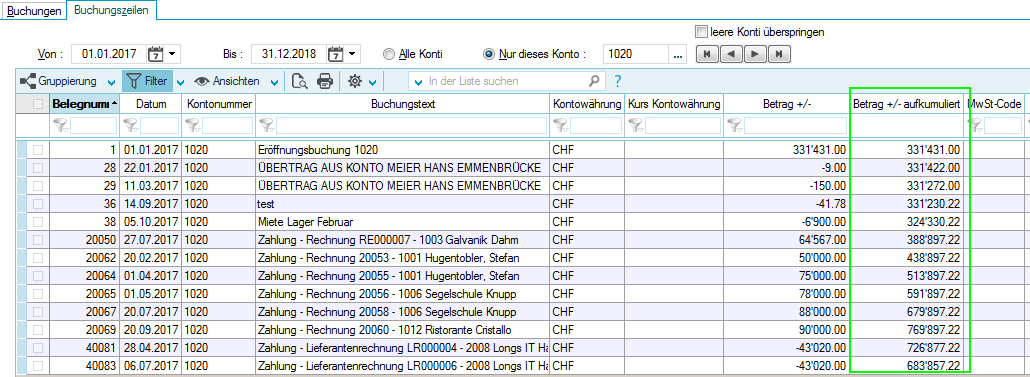The image size is (1030, 377).
Task: Click the Von date field 01.01.2017
Action: pos(109,54)
